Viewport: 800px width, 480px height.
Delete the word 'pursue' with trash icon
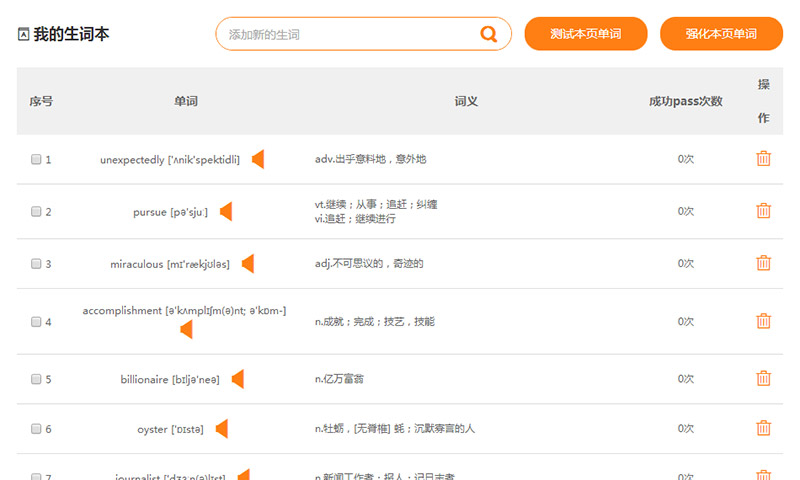[763, 211]
